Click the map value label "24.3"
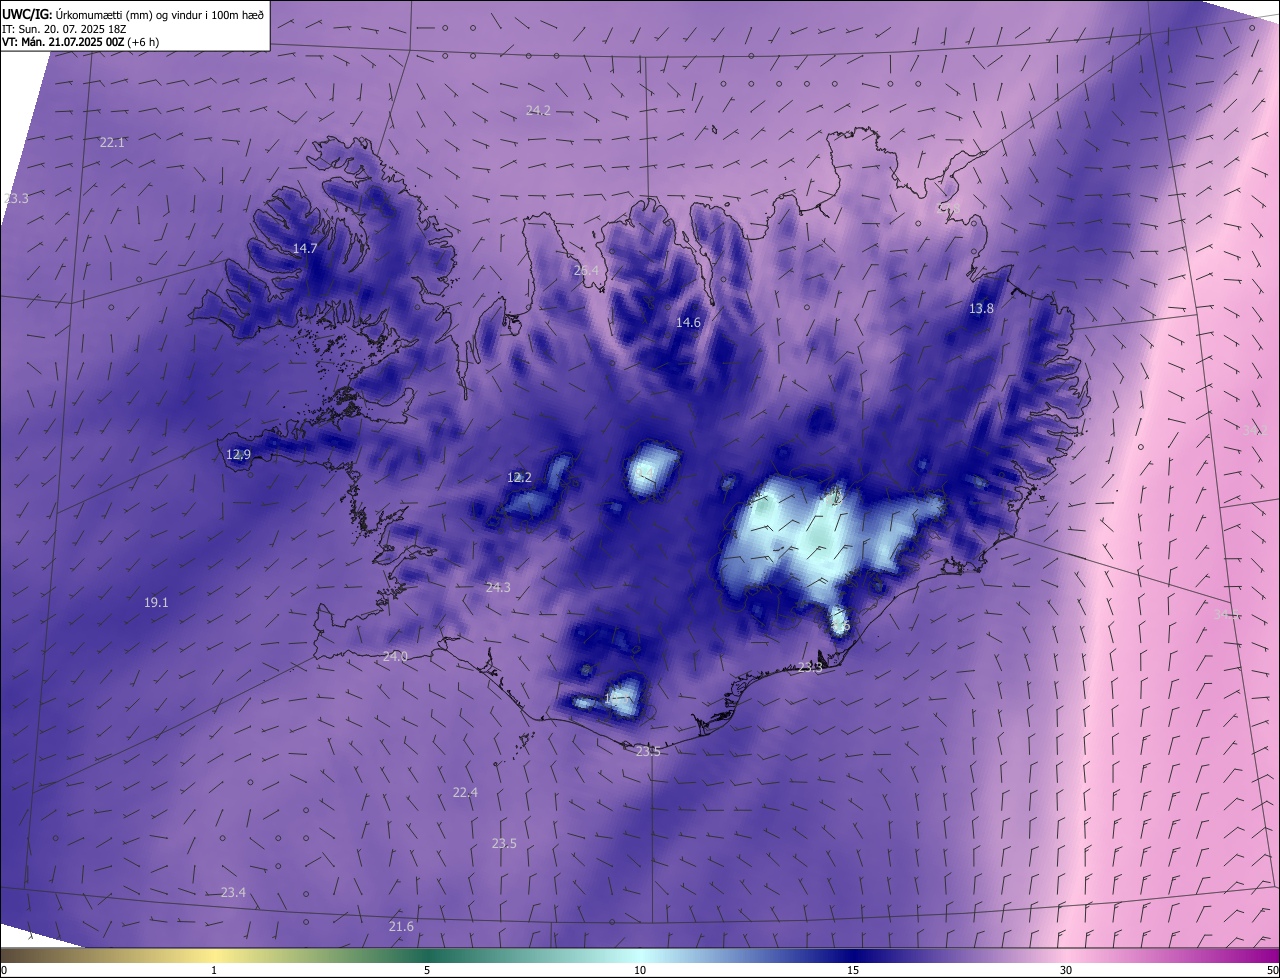 point(497,587)
